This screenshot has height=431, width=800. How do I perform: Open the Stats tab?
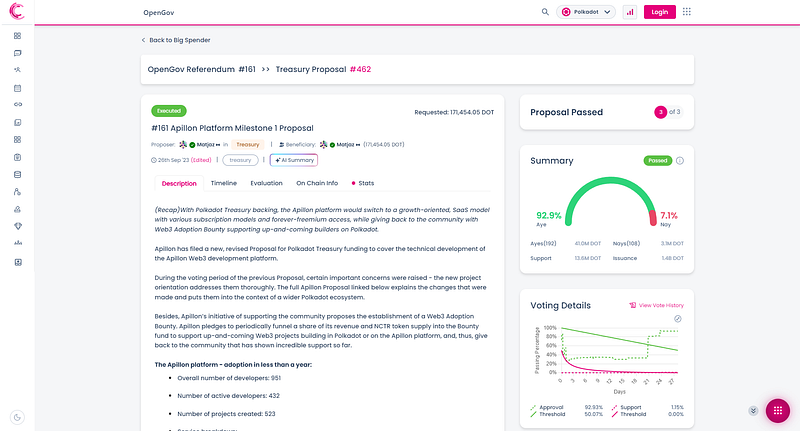pos(363,183)
